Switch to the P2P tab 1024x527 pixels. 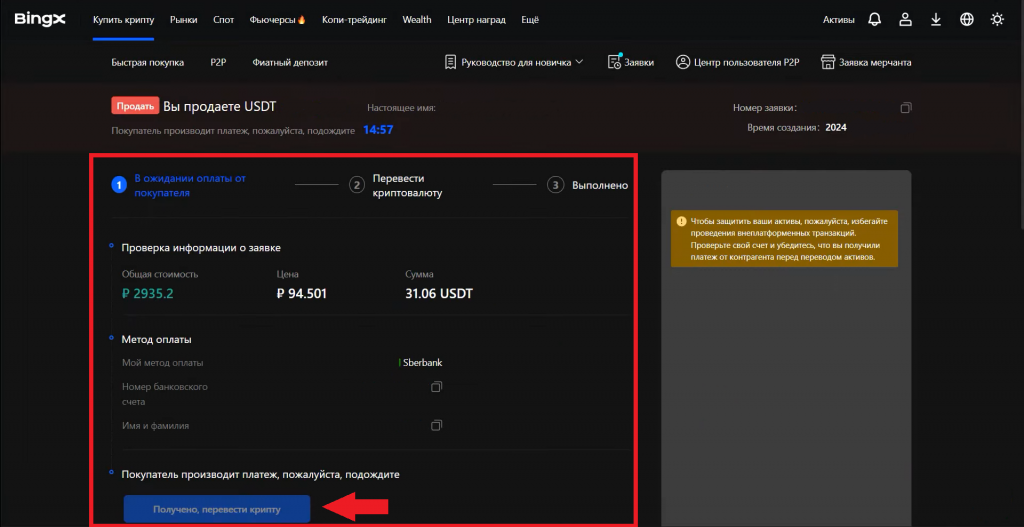tap(218, 62)
